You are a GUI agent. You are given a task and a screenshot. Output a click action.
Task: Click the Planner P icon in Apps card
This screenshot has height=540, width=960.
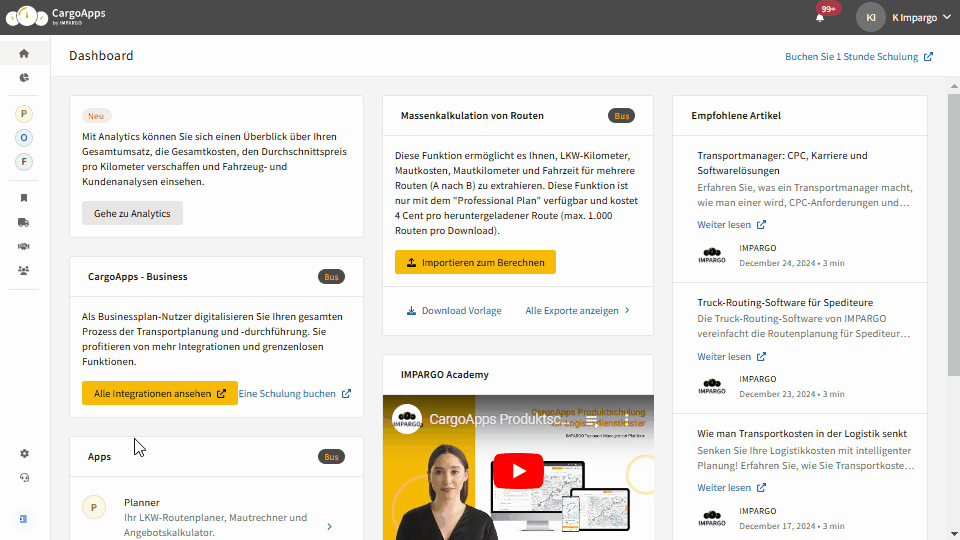[94, 507]
